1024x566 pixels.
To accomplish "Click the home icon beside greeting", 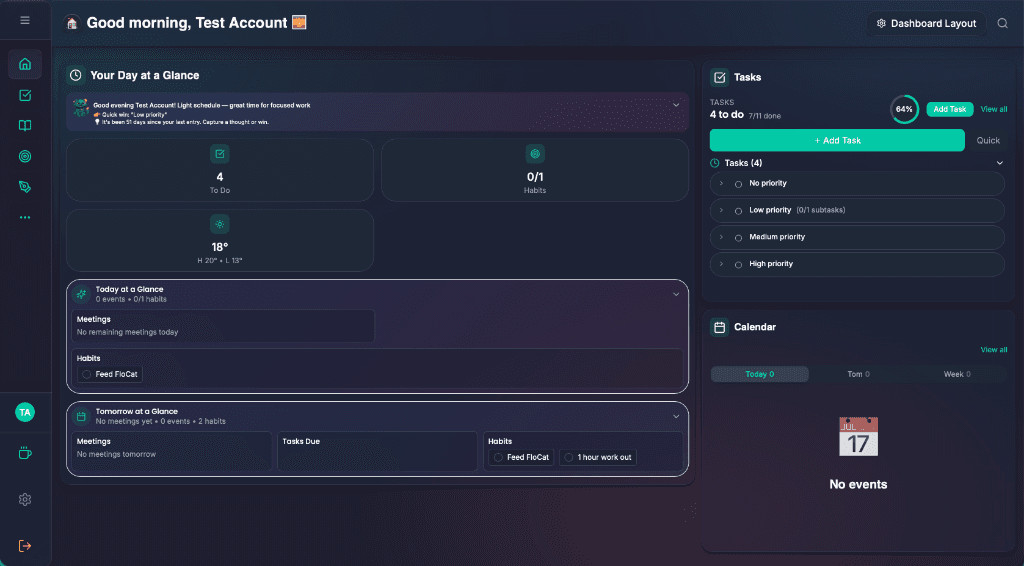I will click(x=72, y=23).
